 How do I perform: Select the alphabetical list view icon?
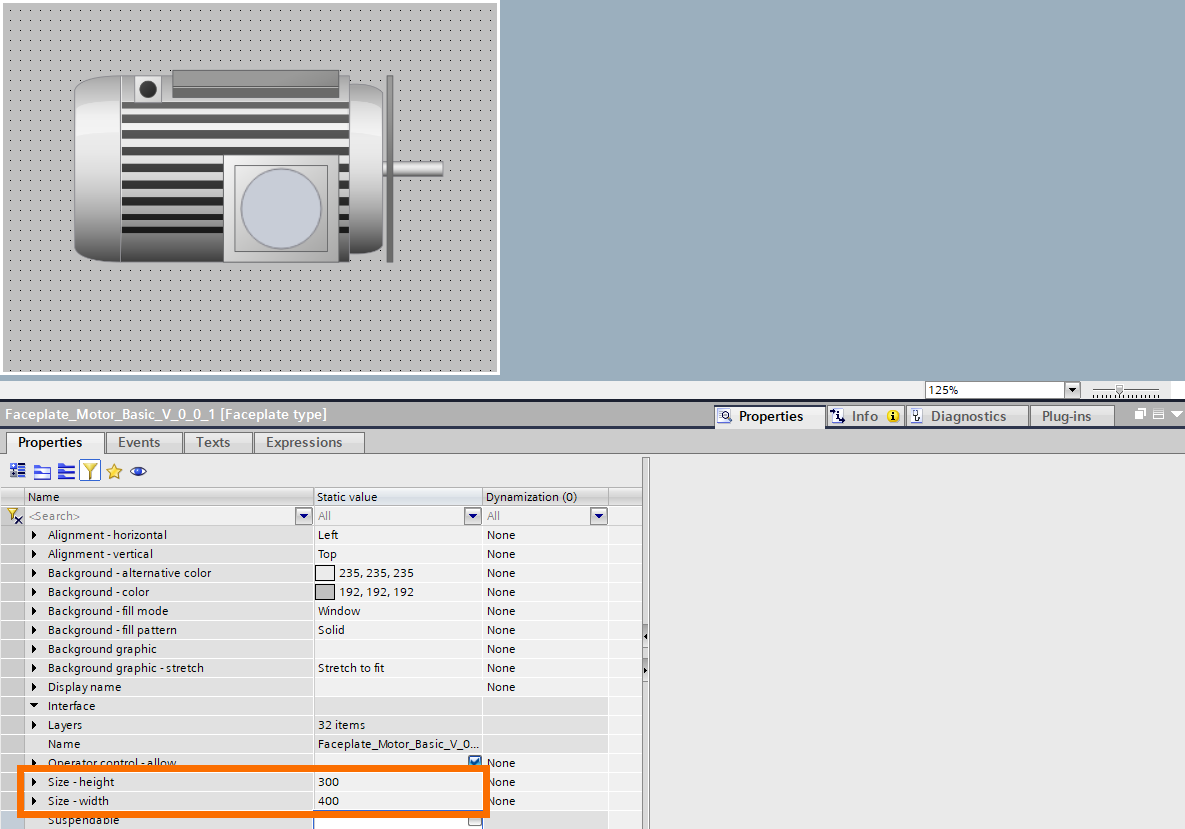pyautogui.click(x=66, y=471)
